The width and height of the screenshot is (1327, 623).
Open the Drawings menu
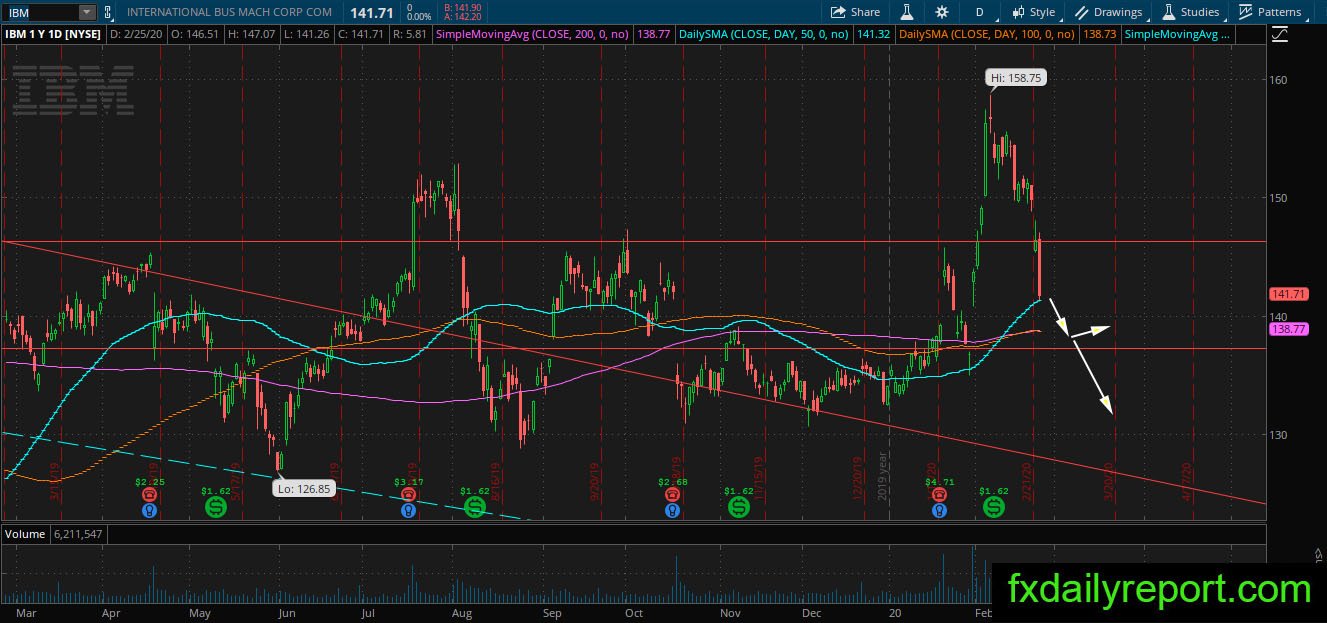pos(1109,12)
